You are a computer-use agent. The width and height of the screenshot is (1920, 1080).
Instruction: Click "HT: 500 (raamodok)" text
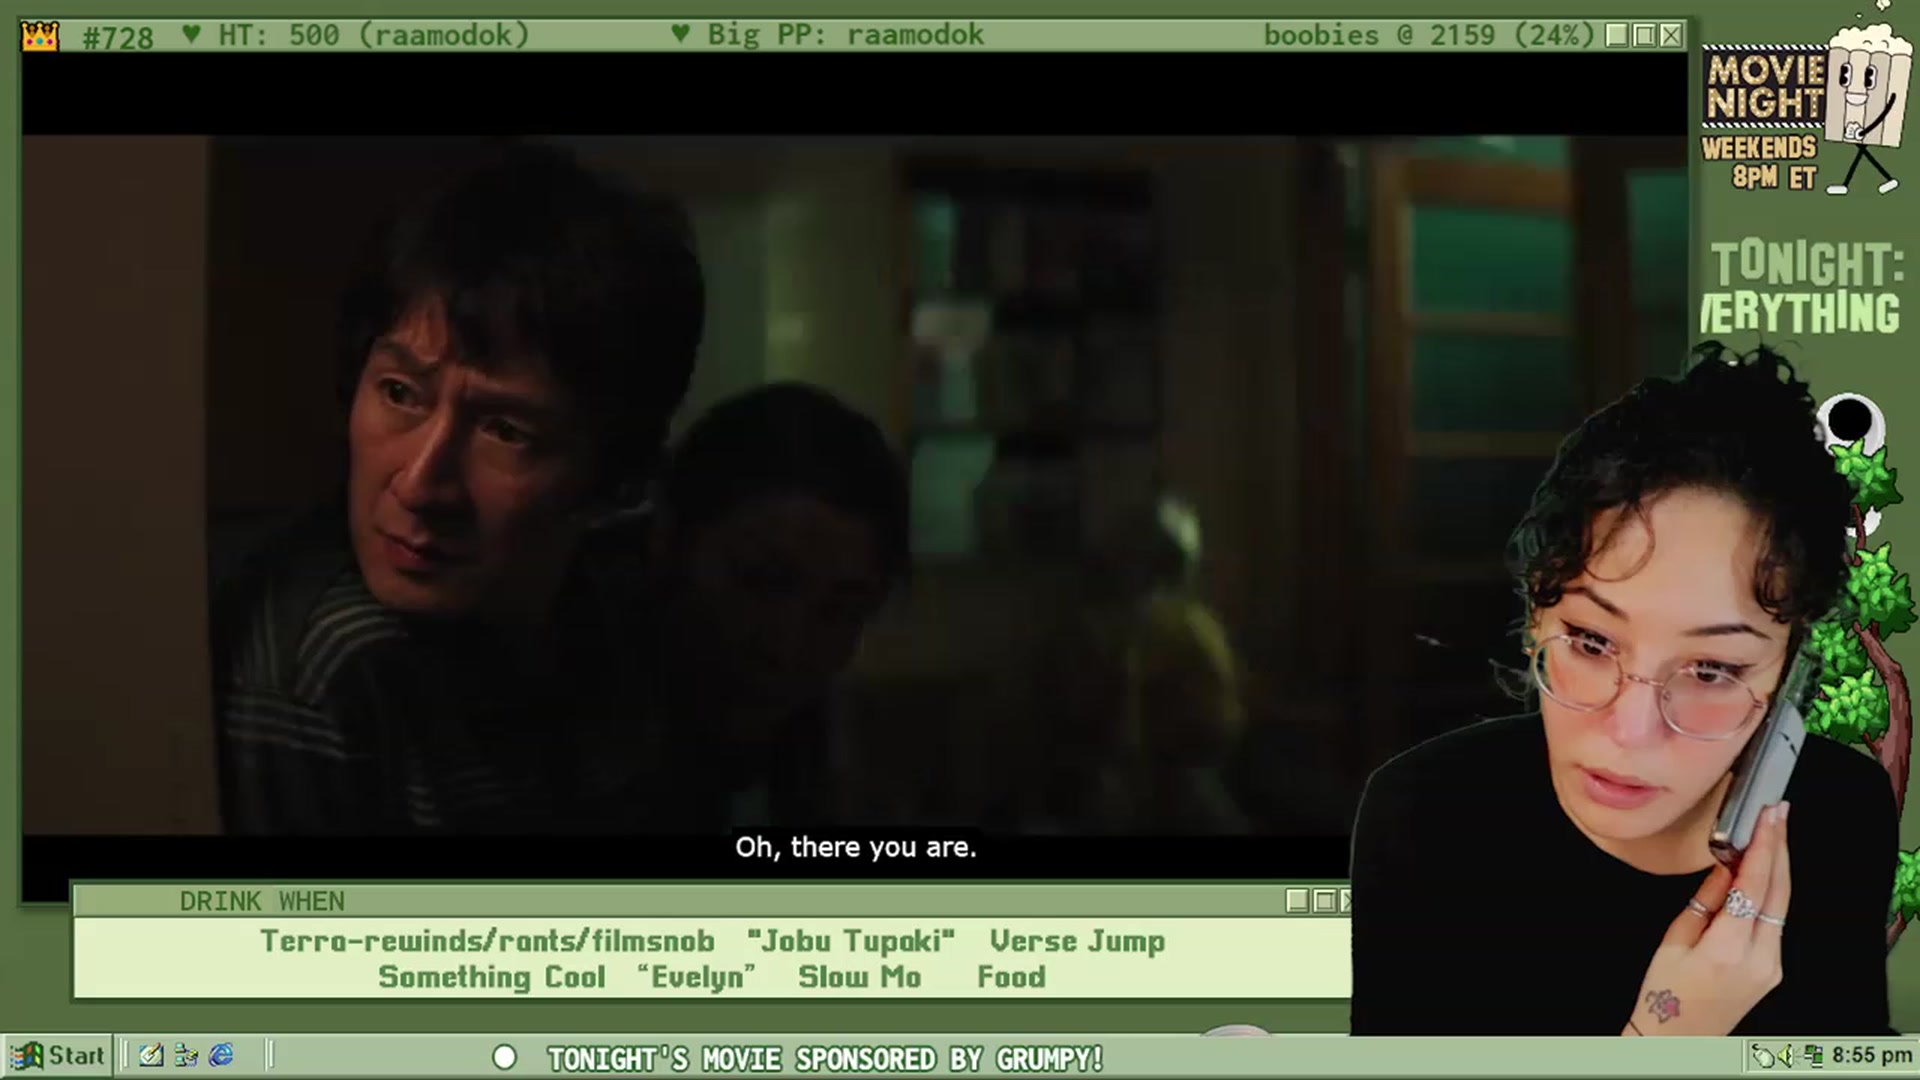click(373, 36)
